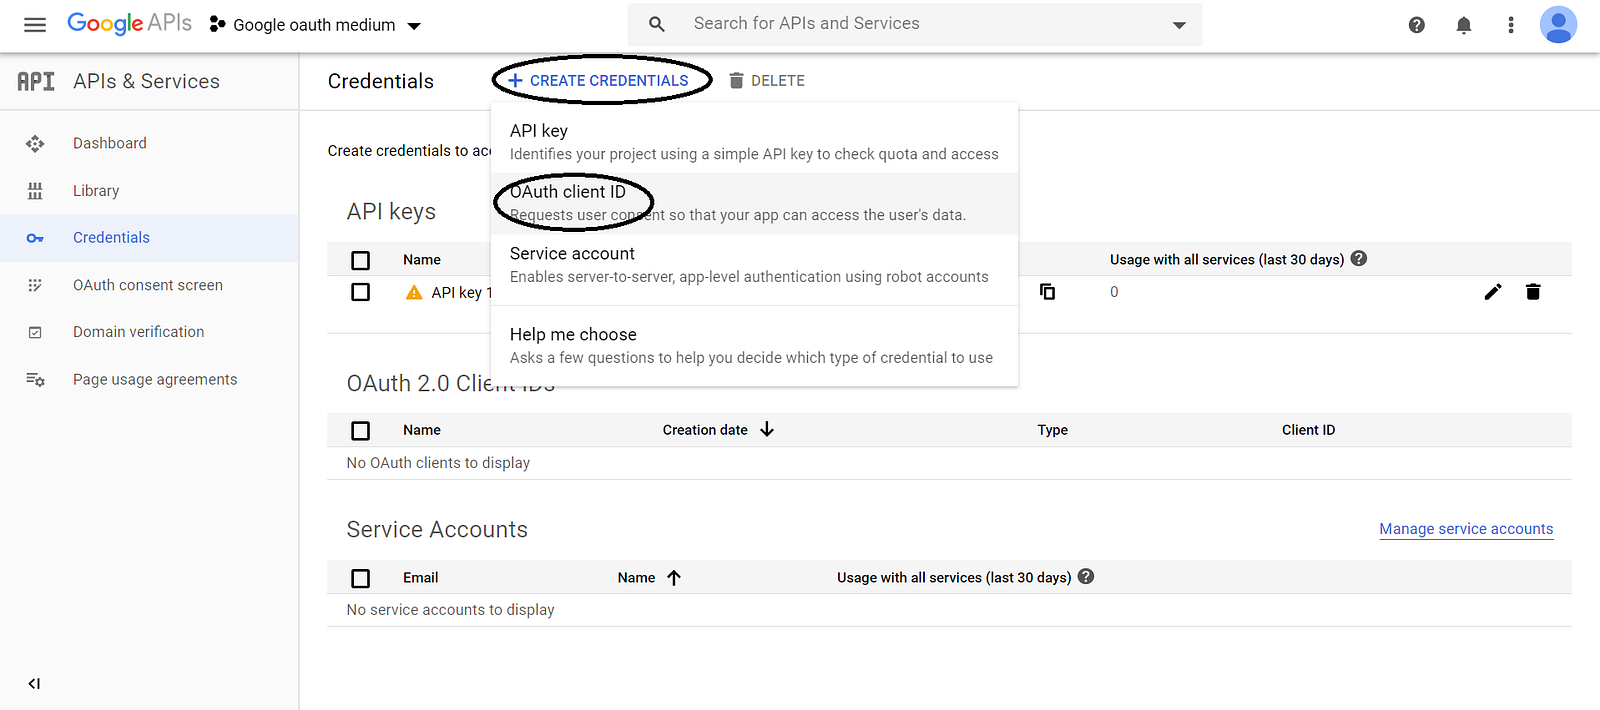Screen dimensions: 1600x710
Task: Click the Credentials key icon
Action: 35,238
